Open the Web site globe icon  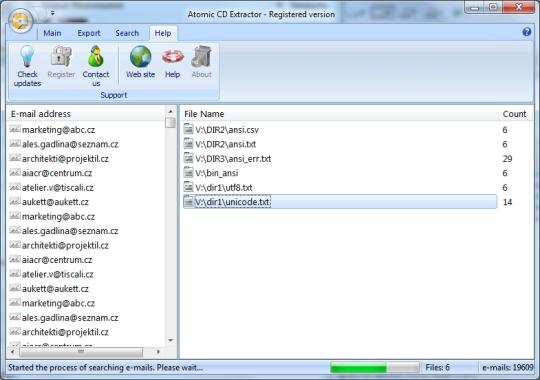(140, 62)
